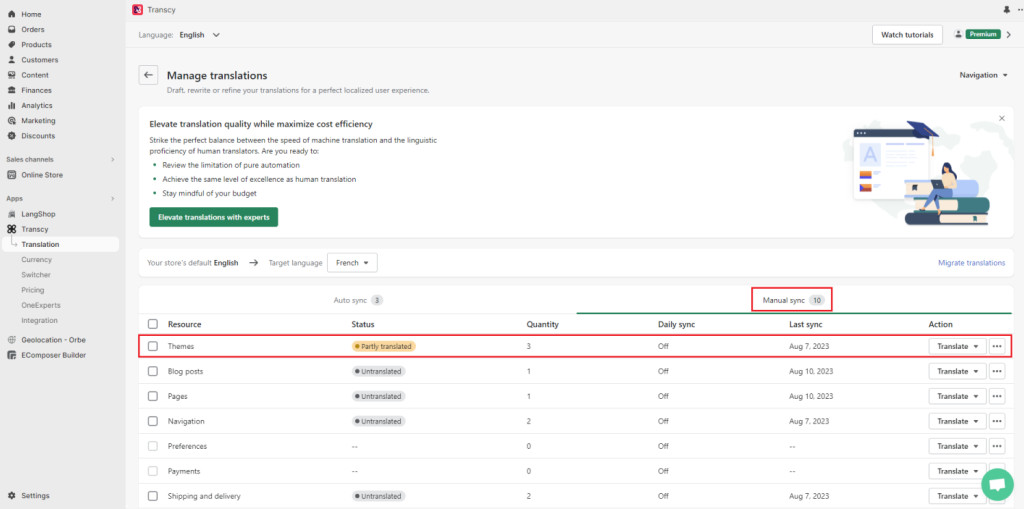Check the Pages row checkbox

pyautogui.click(x=153, y=396)
